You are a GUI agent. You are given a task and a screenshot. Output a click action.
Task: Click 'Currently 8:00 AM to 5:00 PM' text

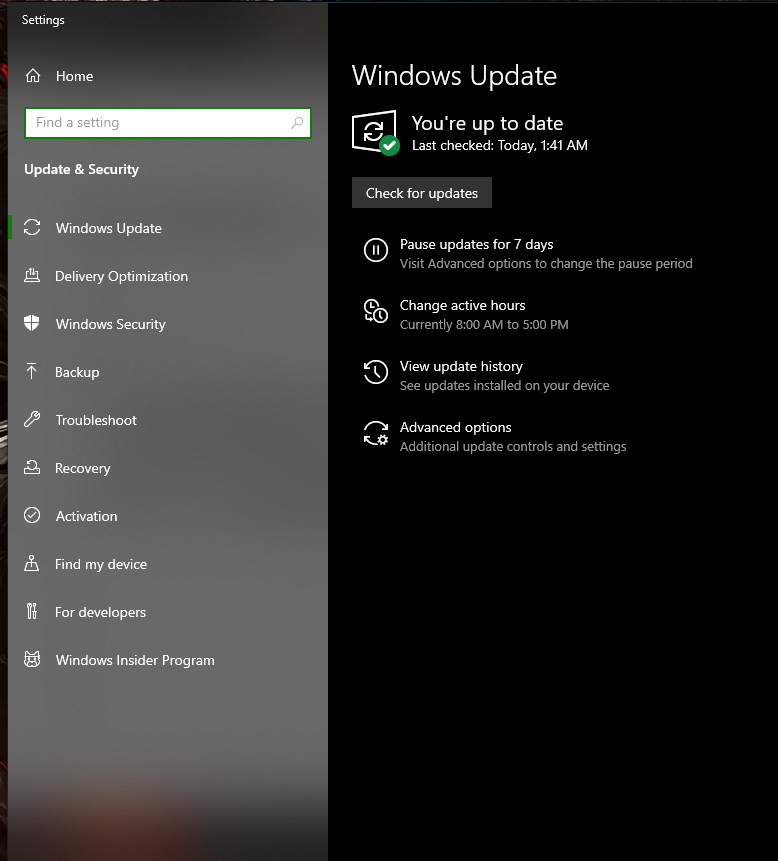(x=484, y=325)
